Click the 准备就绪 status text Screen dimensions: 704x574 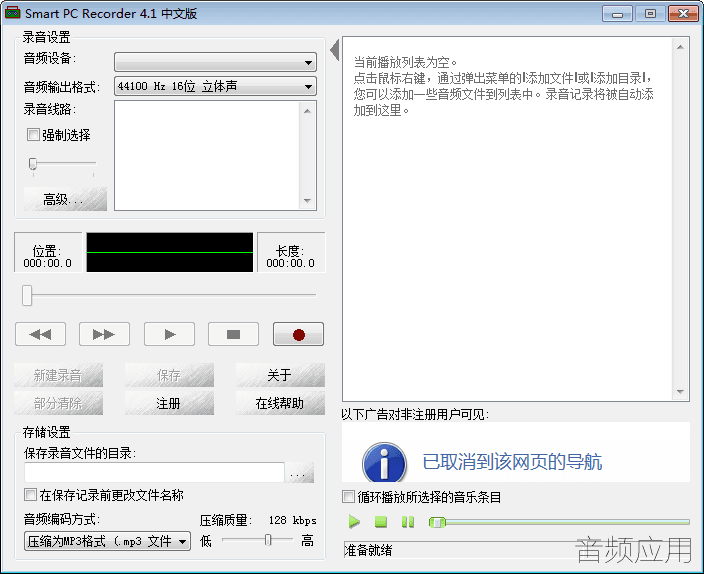coord(368,550)
